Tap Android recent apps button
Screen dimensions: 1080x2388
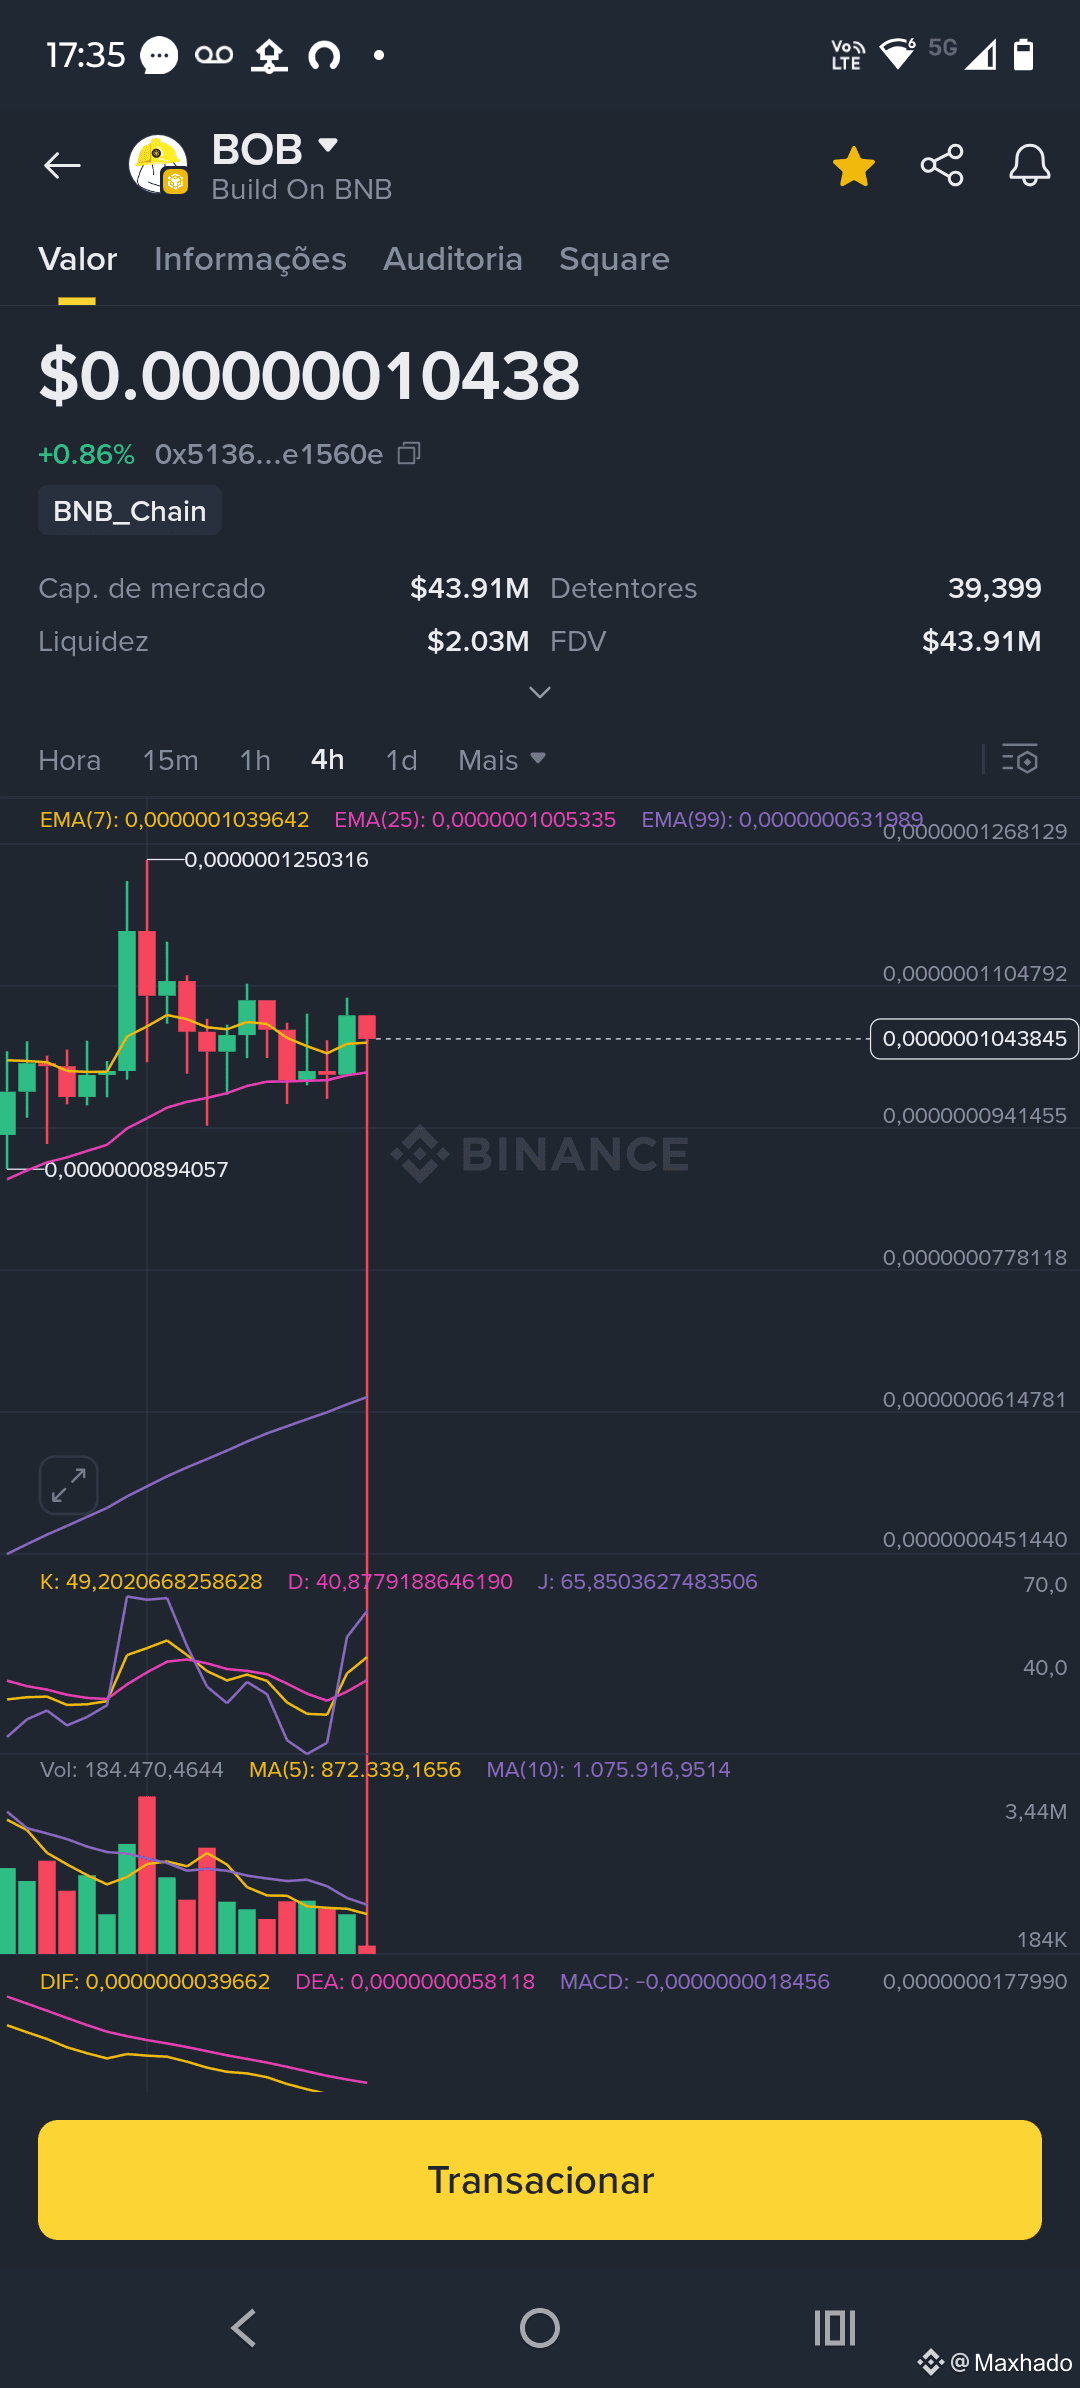[835, 2327]
